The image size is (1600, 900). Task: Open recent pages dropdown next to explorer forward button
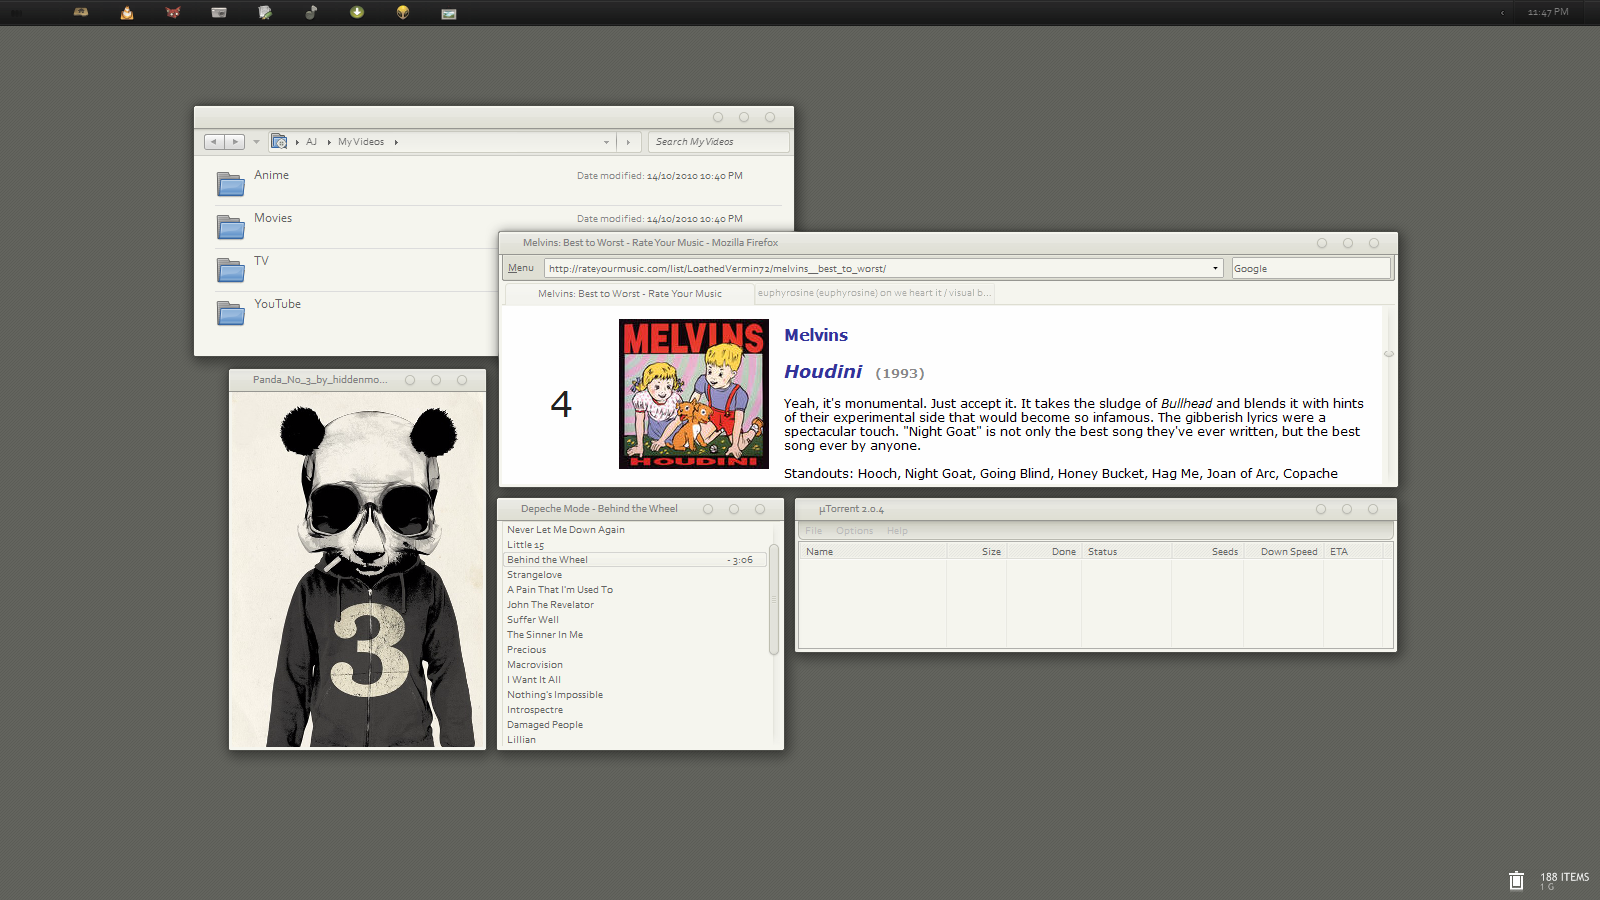(x=256, y=142)
